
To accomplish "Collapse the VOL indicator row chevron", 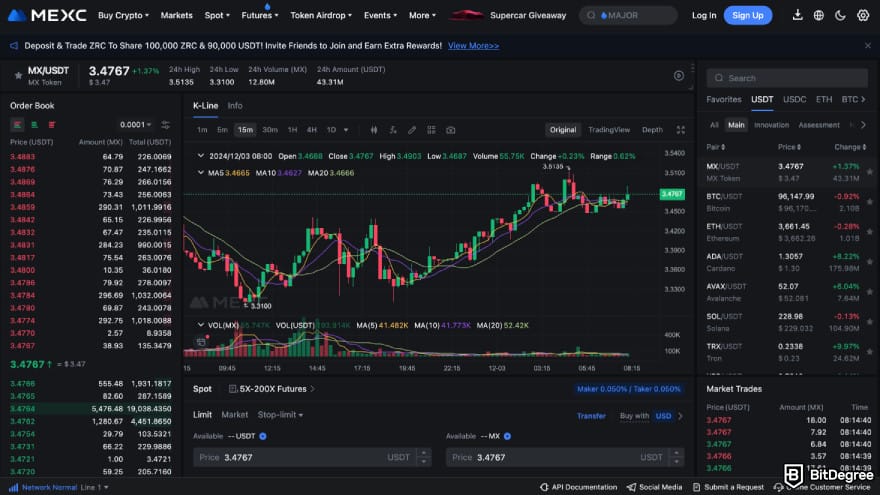I will tap(201, 325).
